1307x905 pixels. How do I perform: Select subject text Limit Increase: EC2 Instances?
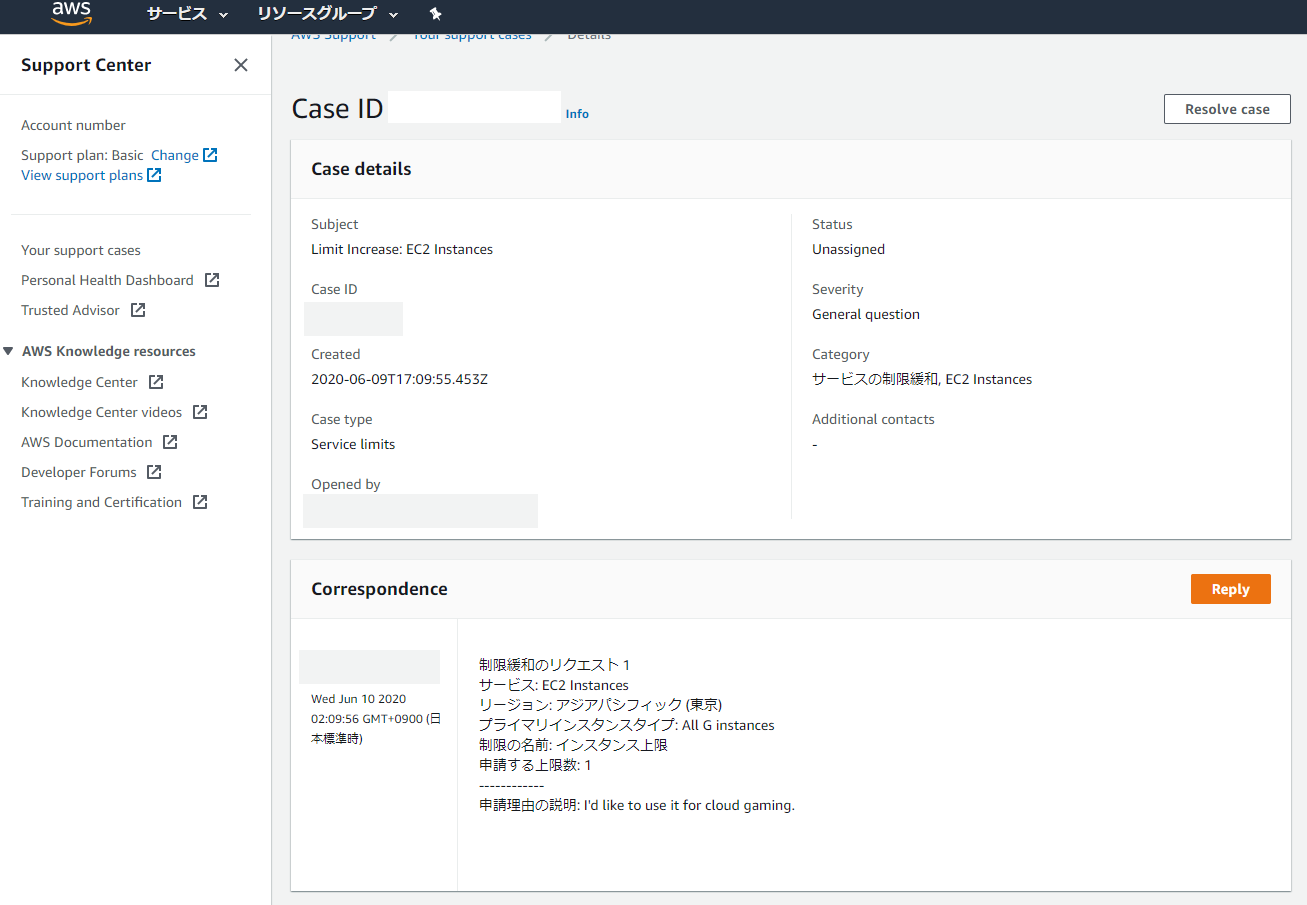point(402,249)
